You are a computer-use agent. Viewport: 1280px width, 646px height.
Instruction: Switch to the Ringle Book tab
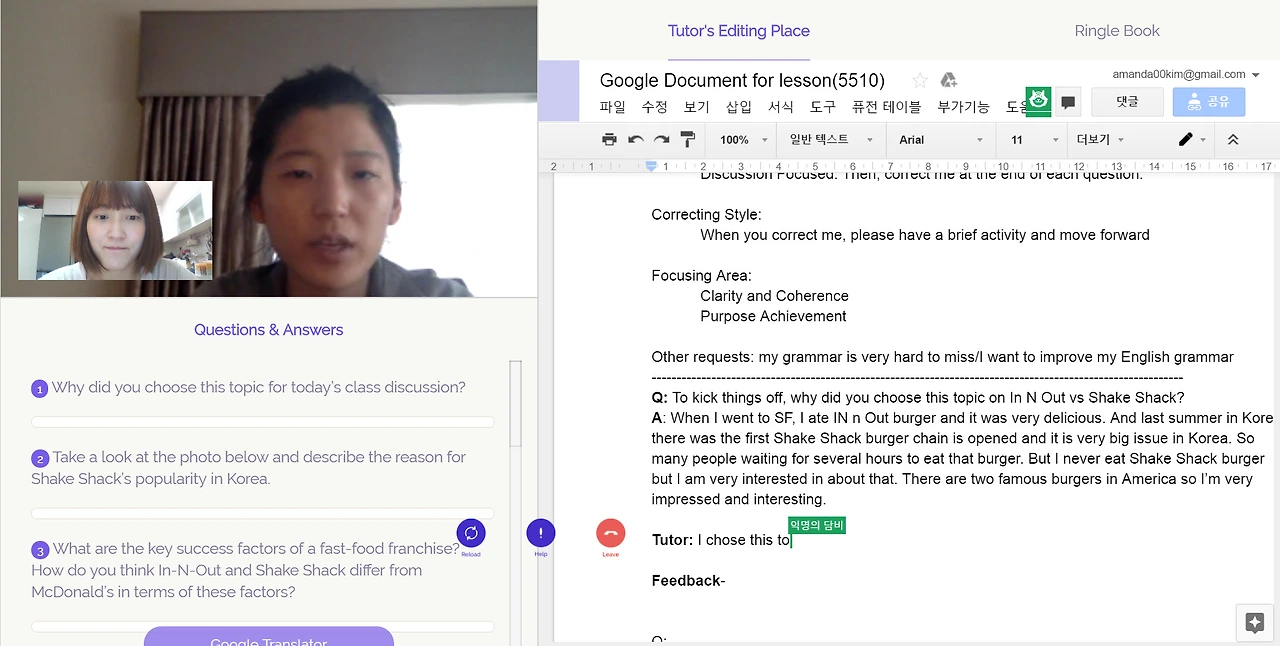pos(1117,31)
